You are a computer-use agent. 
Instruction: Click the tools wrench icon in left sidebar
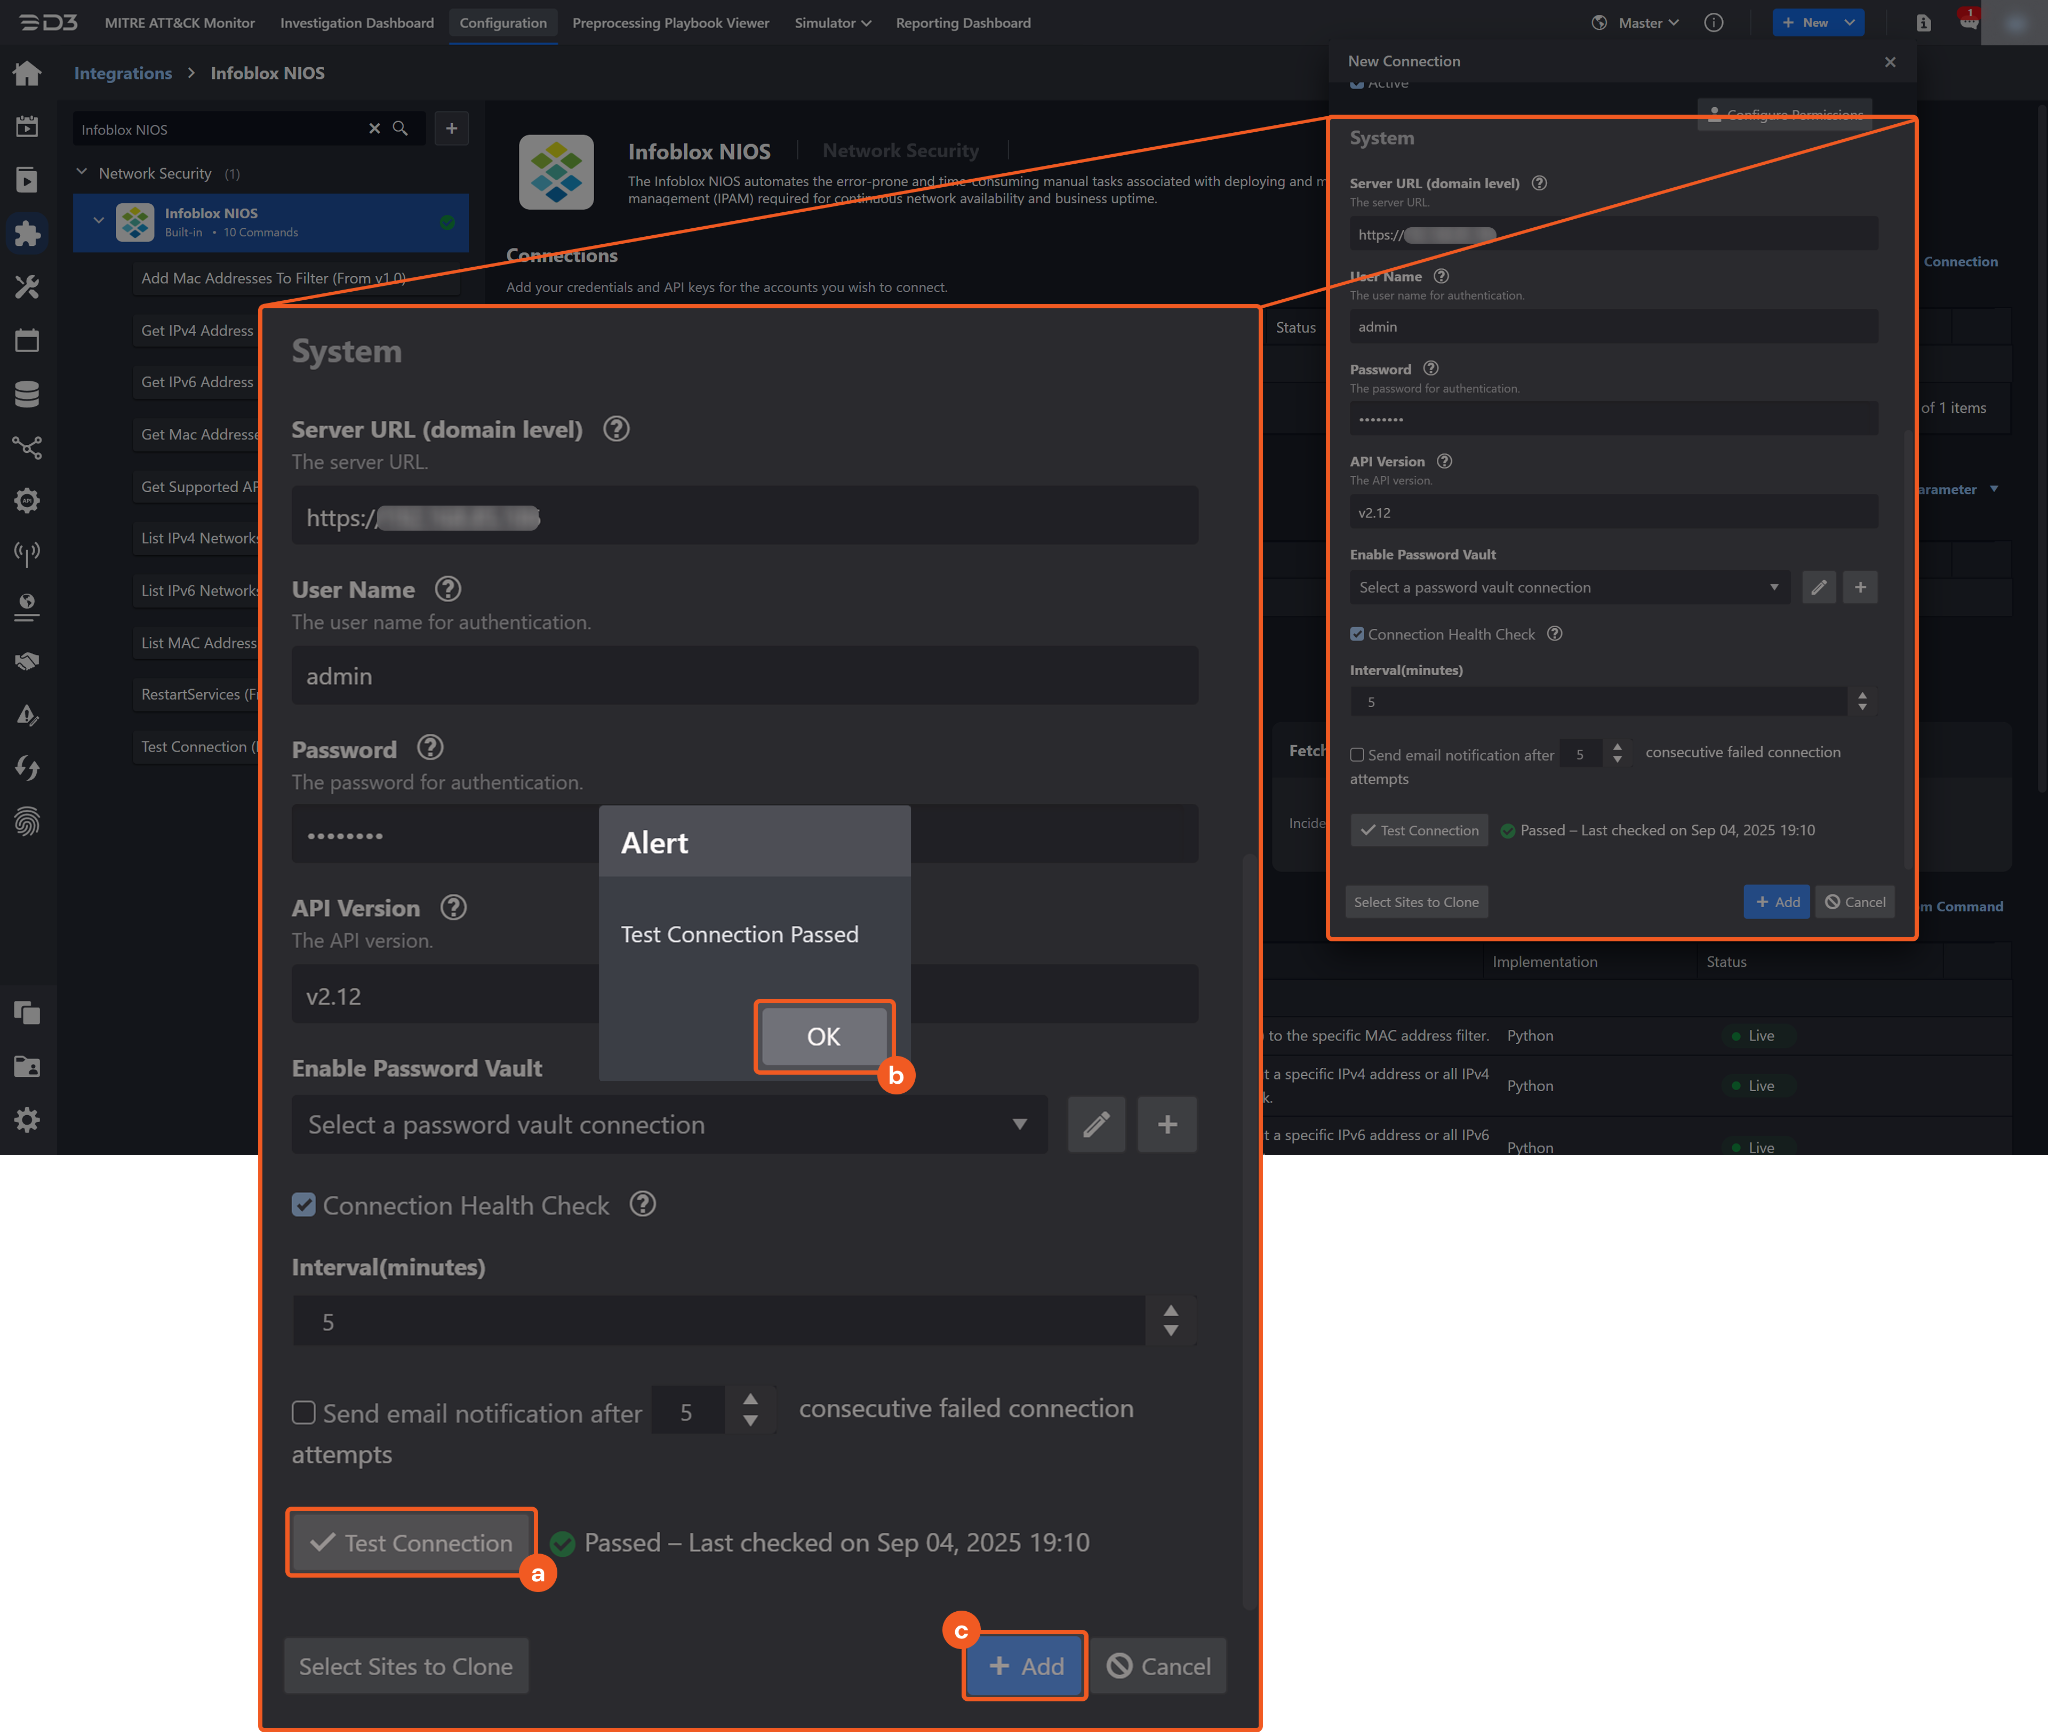click(x=27, y=288)
